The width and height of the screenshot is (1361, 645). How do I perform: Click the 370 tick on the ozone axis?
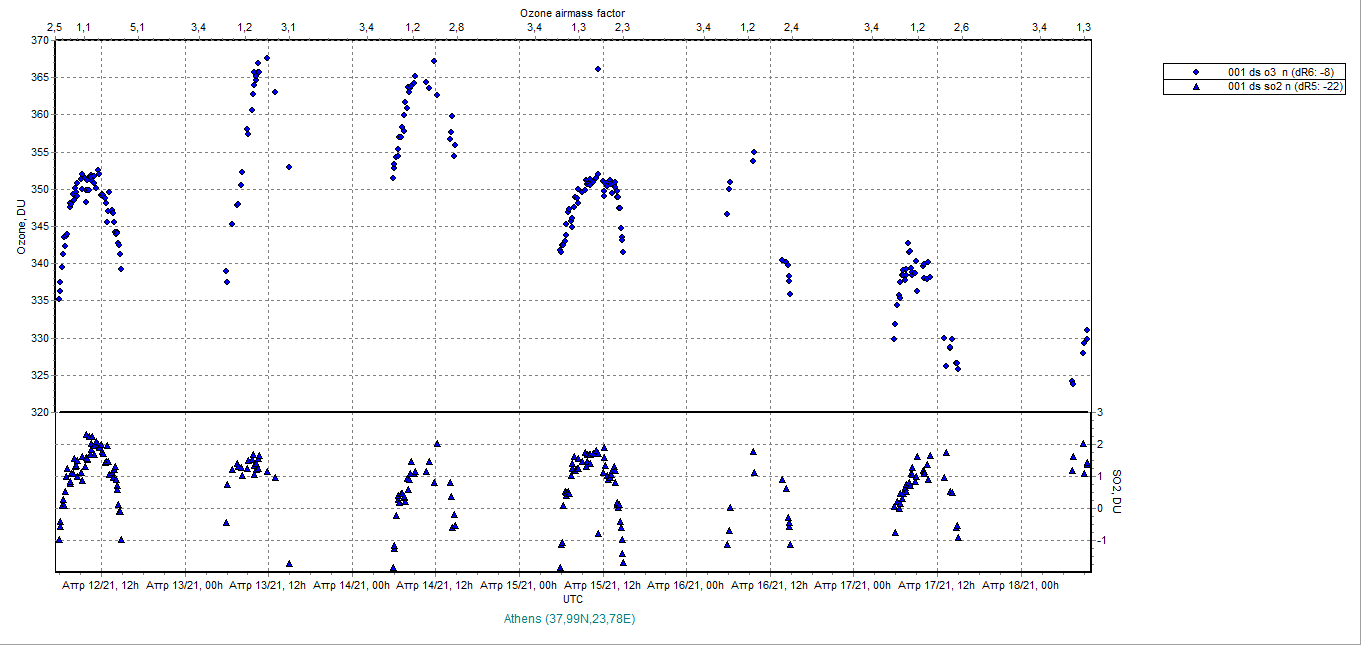point(39,41)
